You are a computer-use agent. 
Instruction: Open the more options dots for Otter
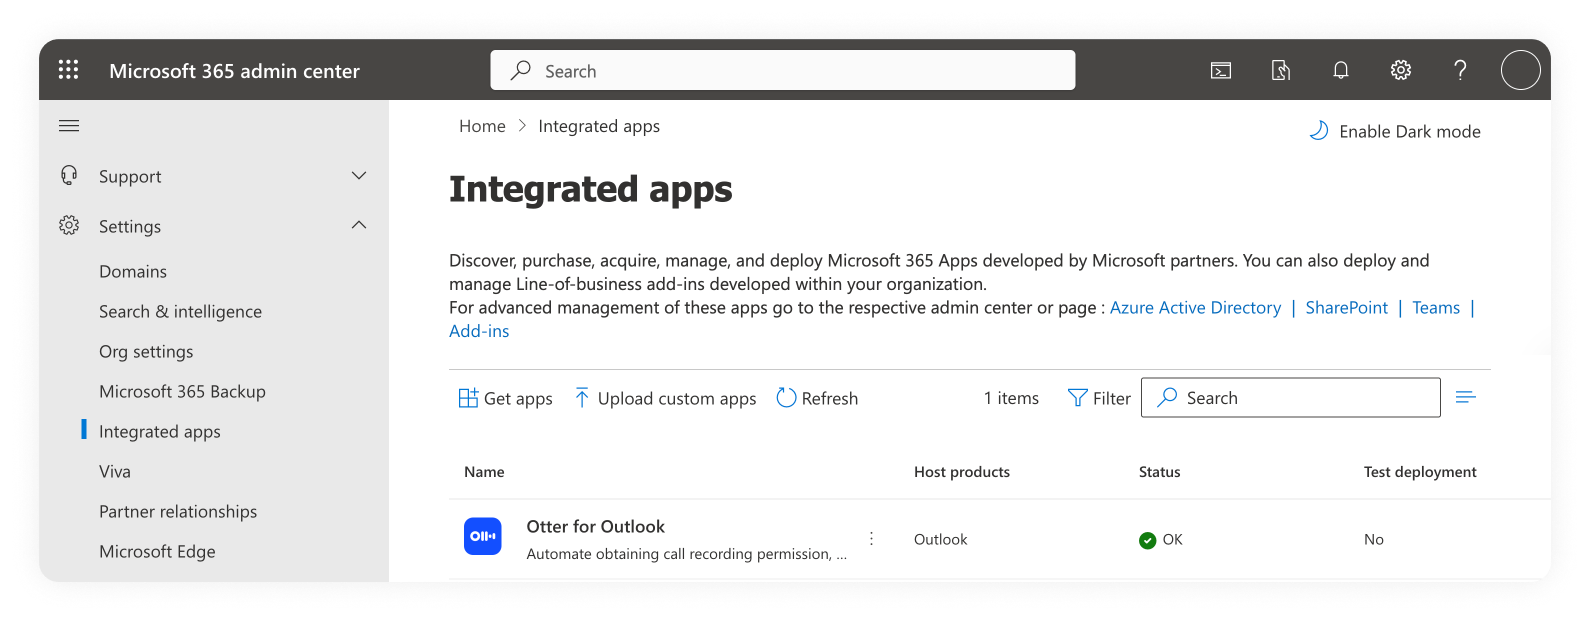point(872,539)
